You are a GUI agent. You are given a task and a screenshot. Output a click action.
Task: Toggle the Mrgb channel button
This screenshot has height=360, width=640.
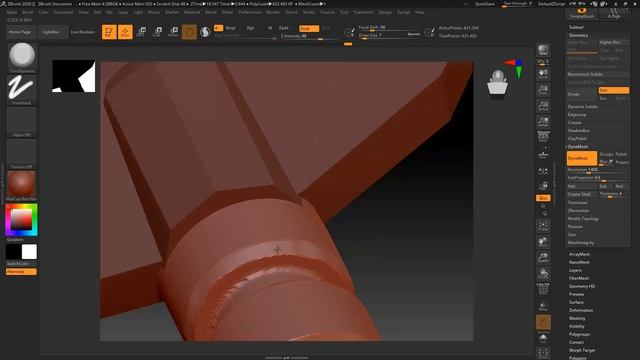click(231, 28)
